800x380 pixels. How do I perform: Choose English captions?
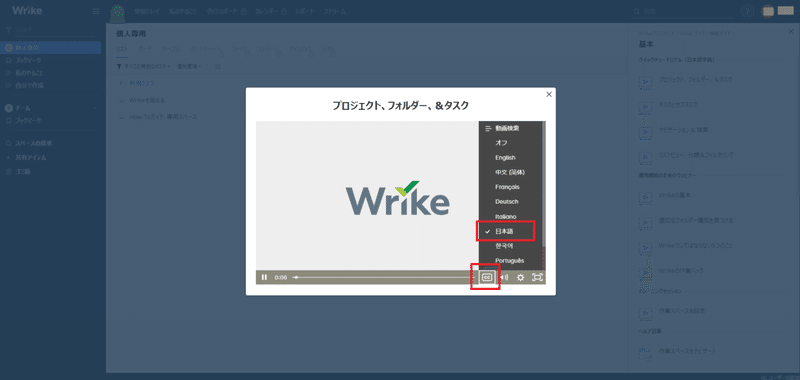point(505,158)
